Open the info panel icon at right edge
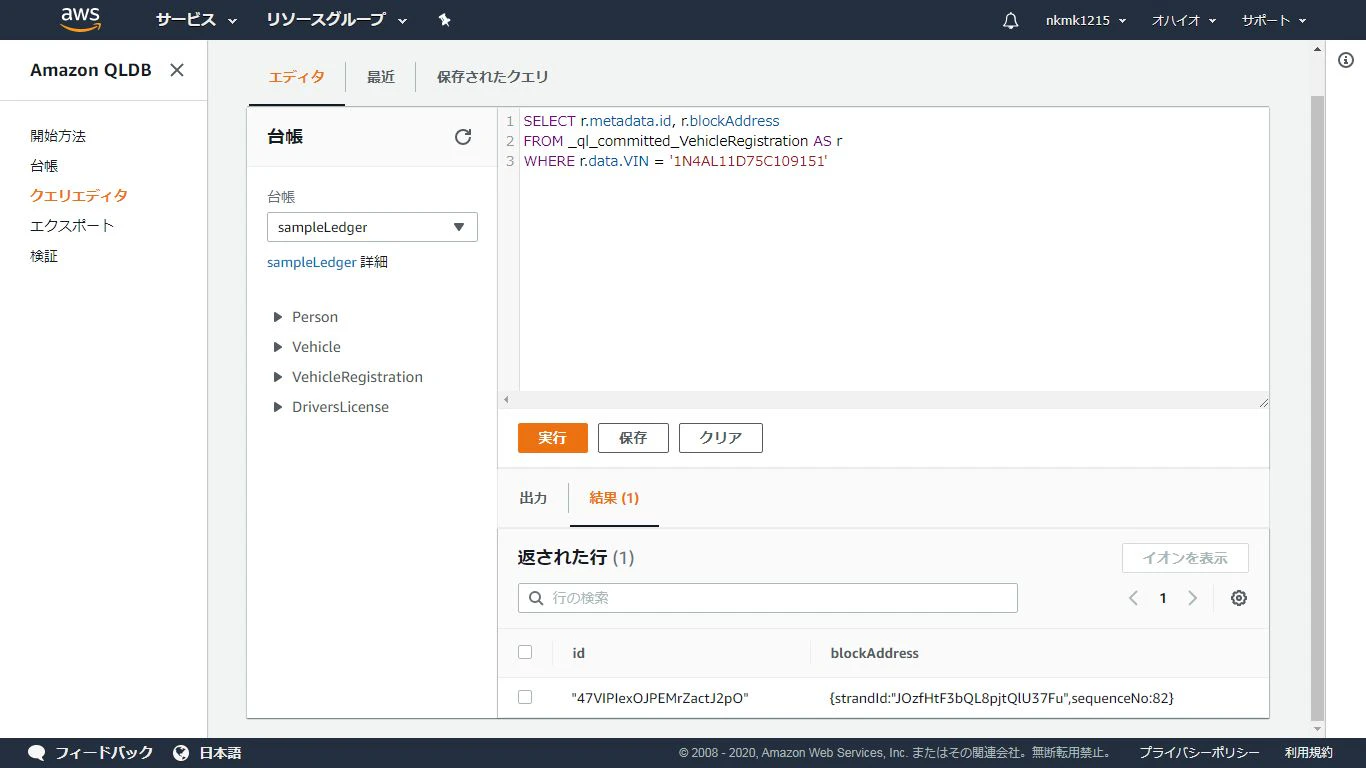This screenshot has height=768, width=1366. pyautogui.click(x=1345, y=60)
